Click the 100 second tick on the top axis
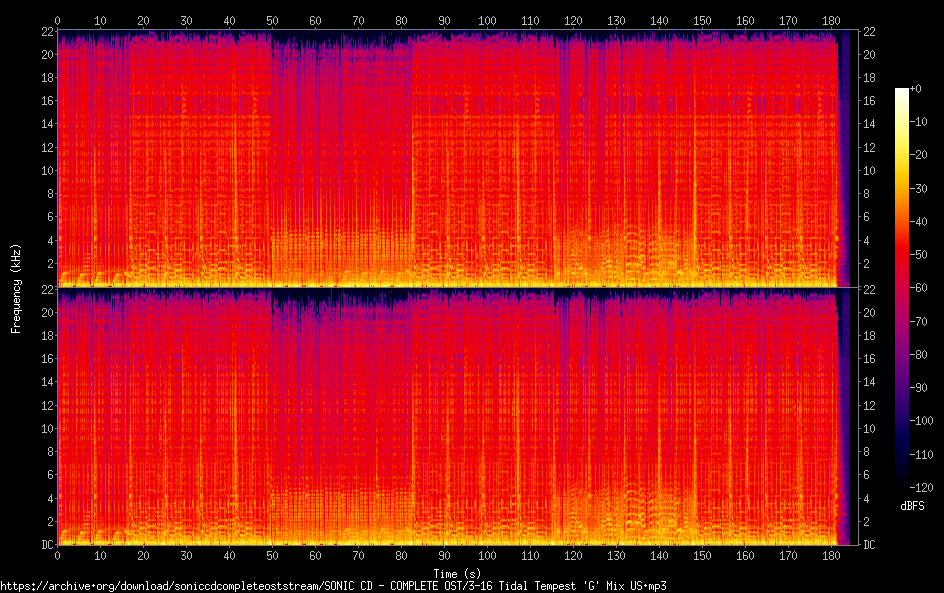Viewport: 944px width, 593px height. [487, 20]
